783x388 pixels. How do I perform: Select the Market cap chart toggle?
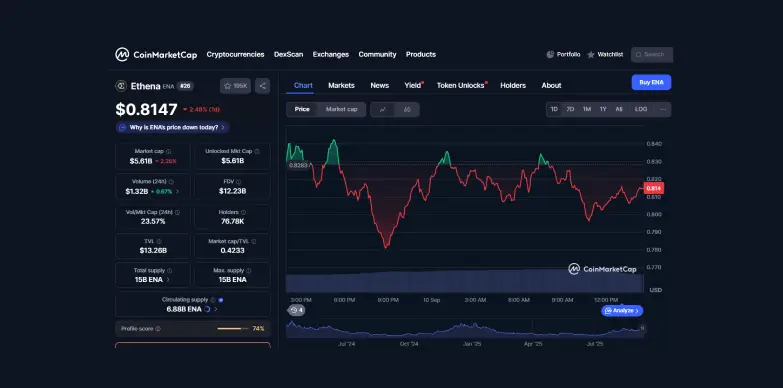coord(342,109)
